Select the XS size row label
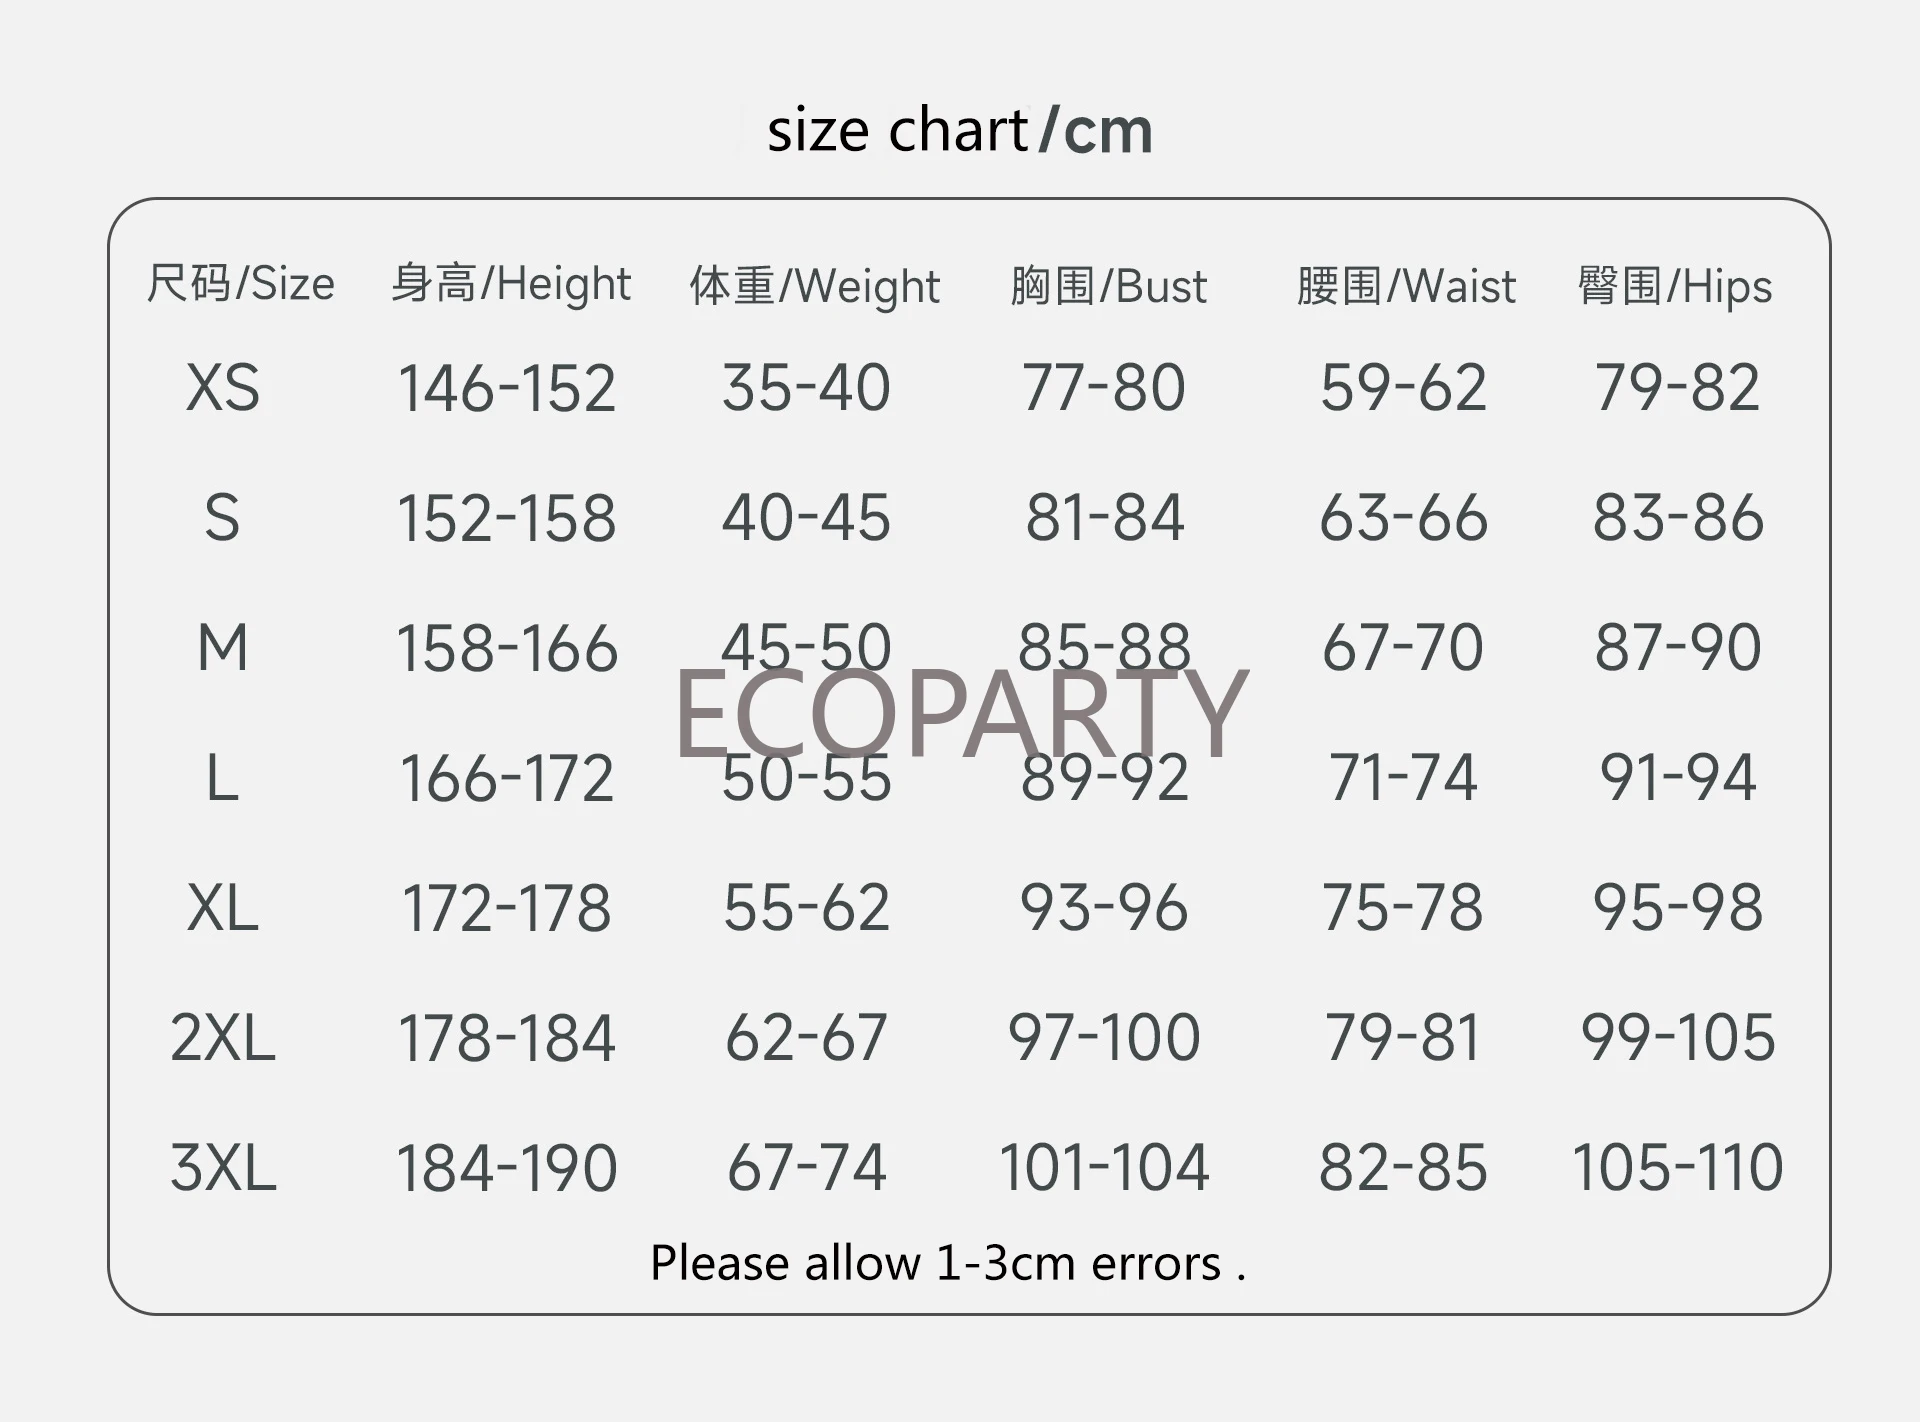Viewport: 1920px width, 1422px height. pyautogui.click(x=222, y=388)
